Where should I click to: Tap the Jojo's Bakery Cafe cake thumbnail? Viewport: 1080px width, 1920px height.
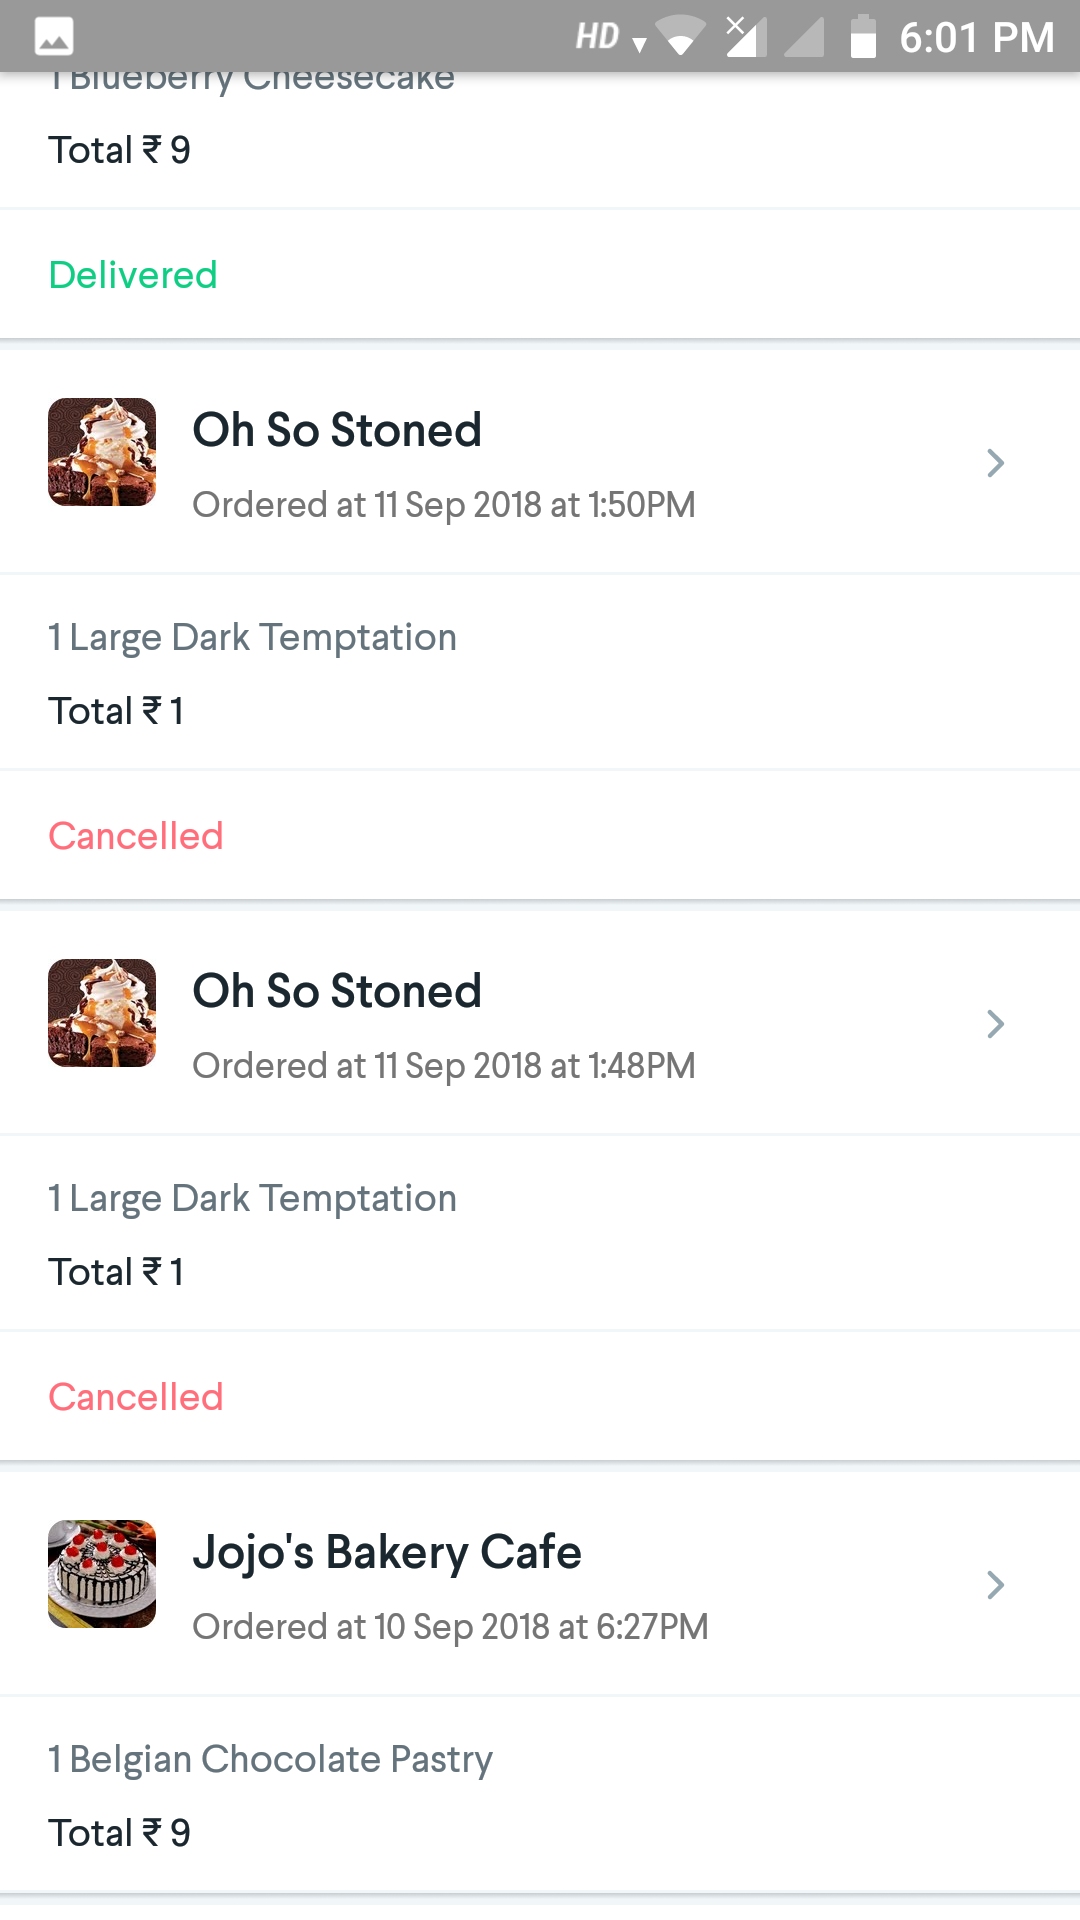pos(102,1574)
